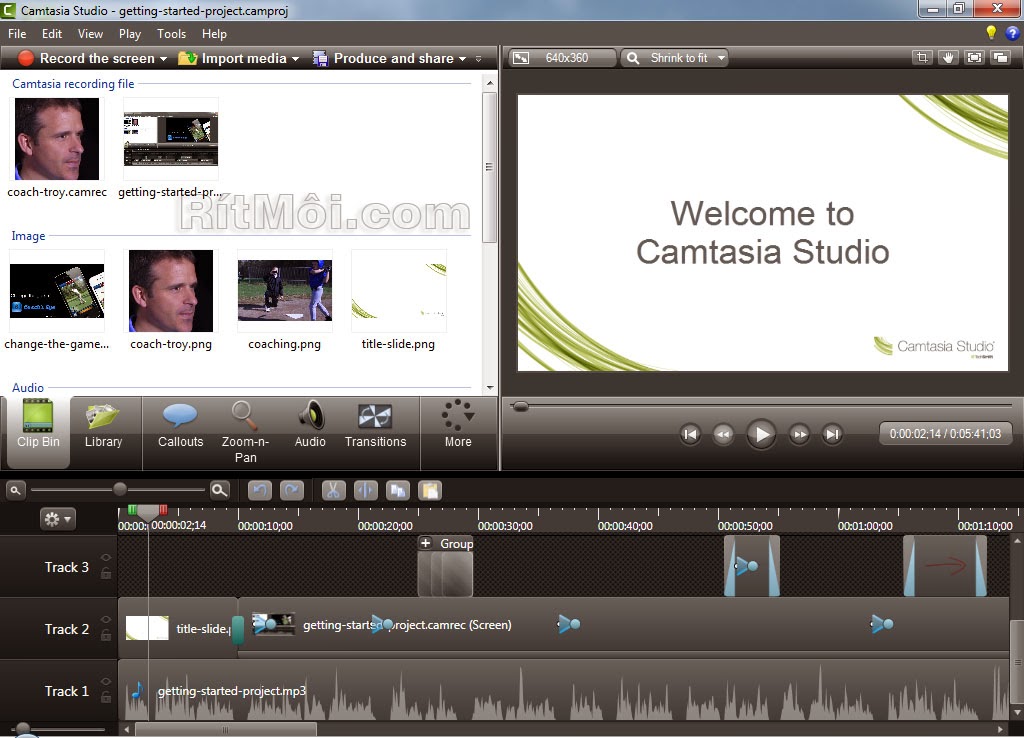
Task: Click the timeline zoom slider handle
Action: [120, 489]
